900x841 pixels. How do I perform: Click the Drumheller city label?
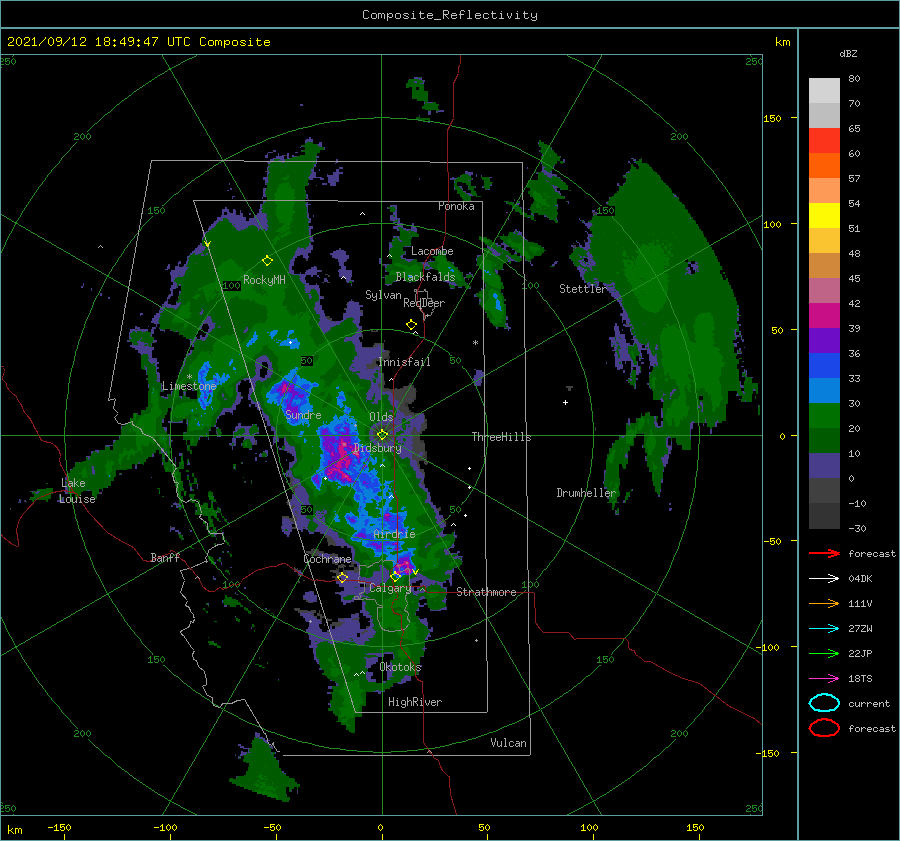click(586, 493)
